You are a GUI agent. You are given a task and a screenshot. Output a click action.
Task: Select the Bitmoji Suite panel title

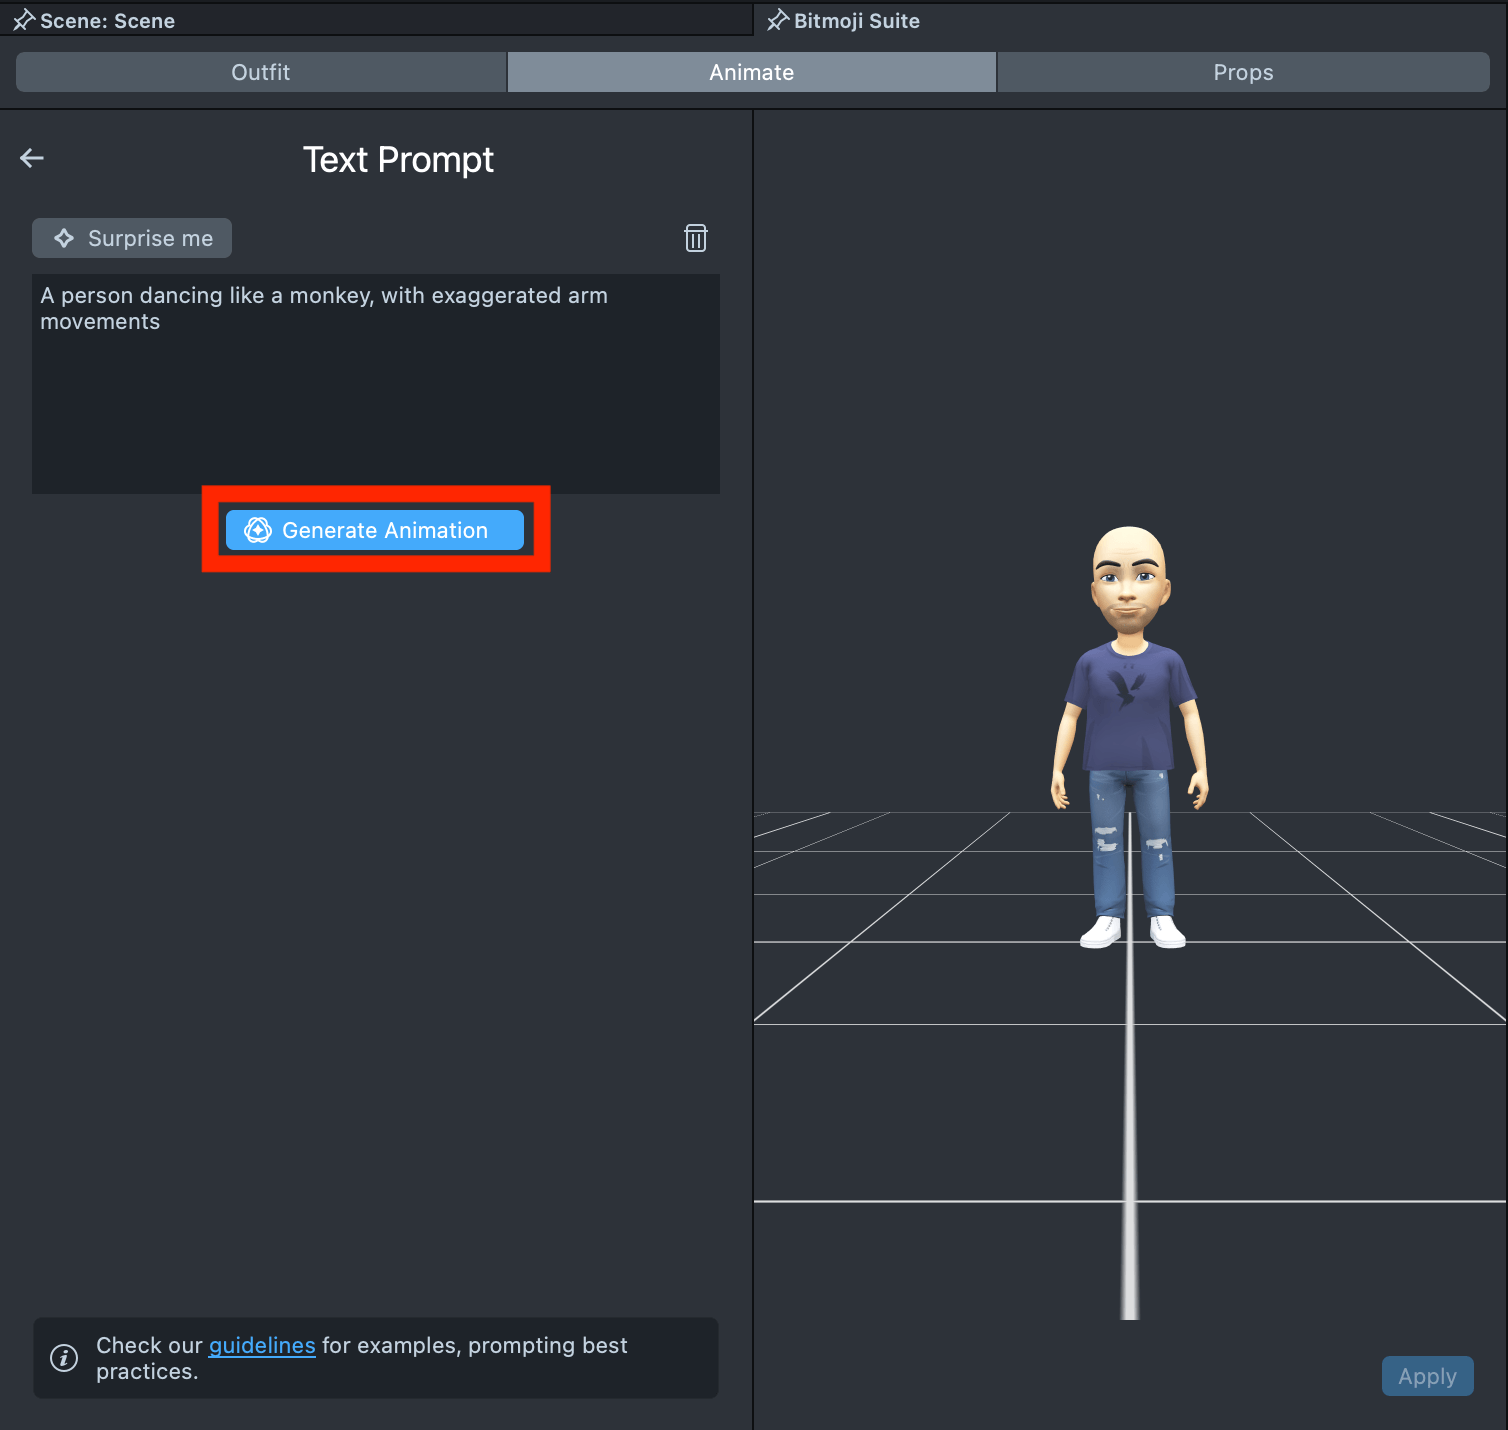[857, 21]
